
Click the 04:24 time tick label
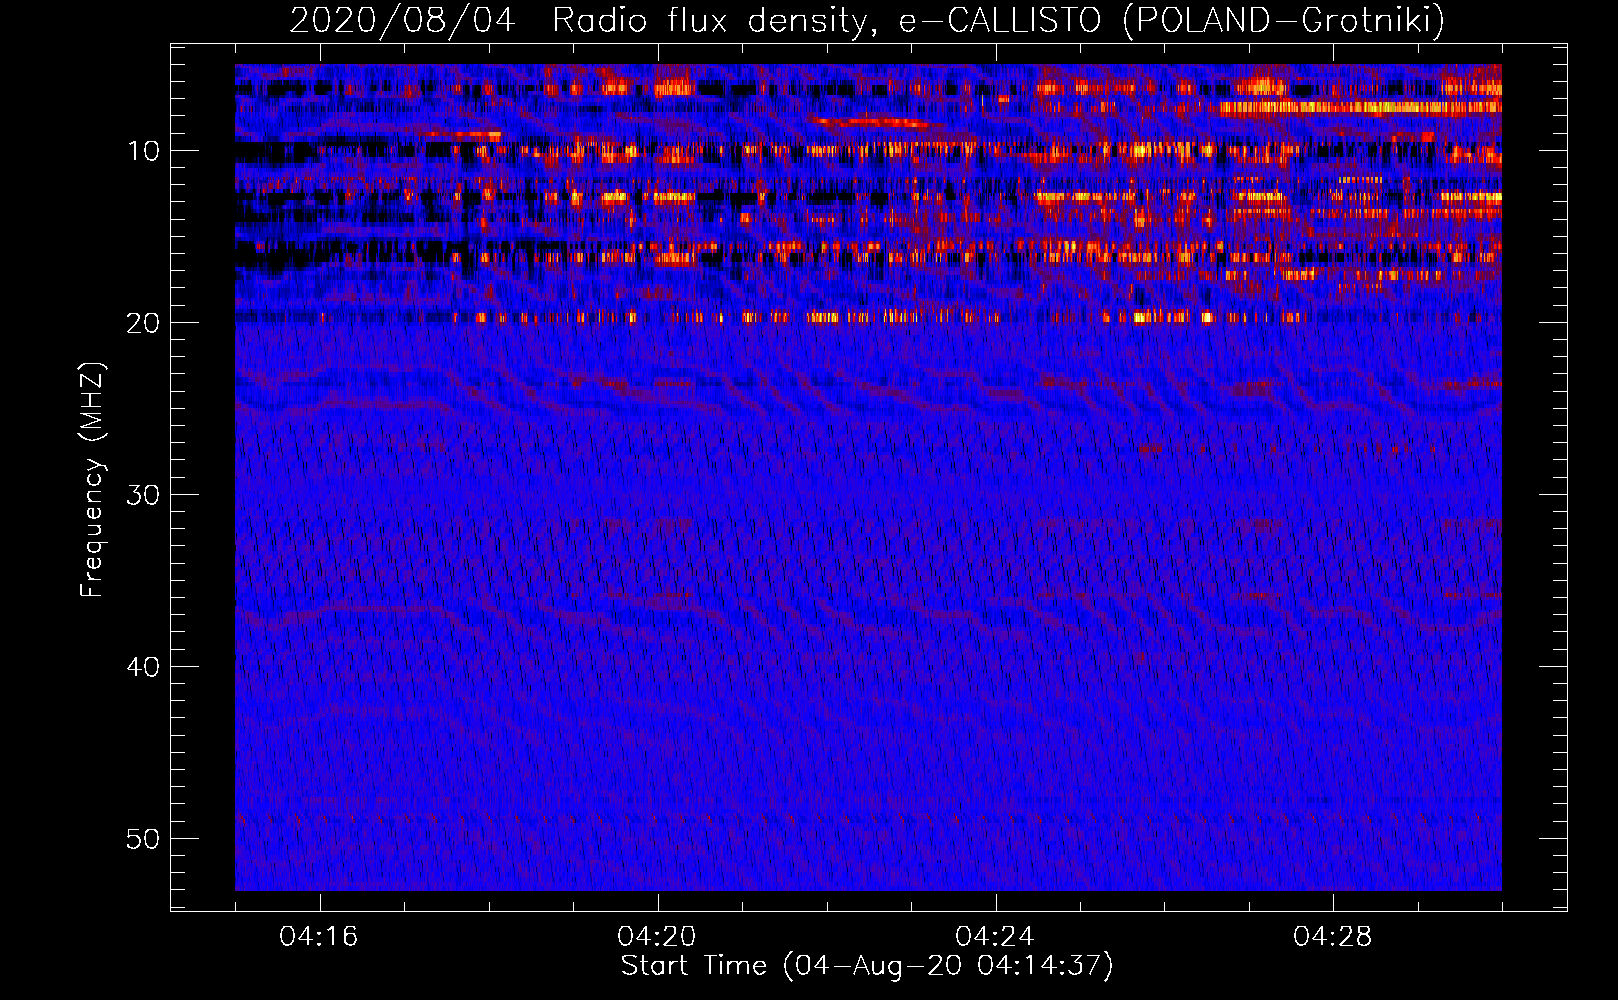point(995,937)
